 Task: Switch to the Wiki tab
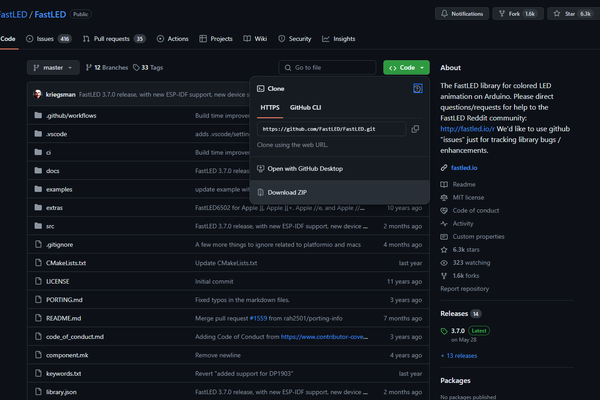pyautogui.click(x=255, y=39)
